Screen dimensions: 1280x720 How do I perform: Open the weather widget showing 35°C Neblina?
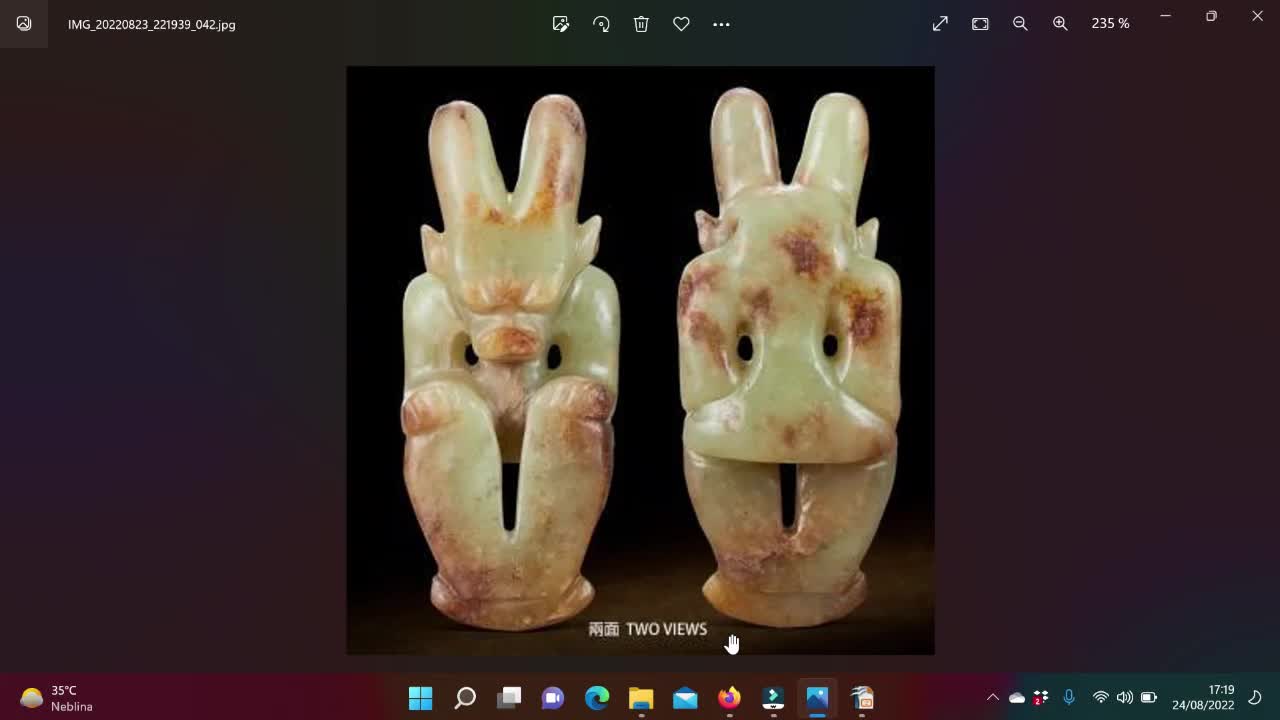[56, 698]
